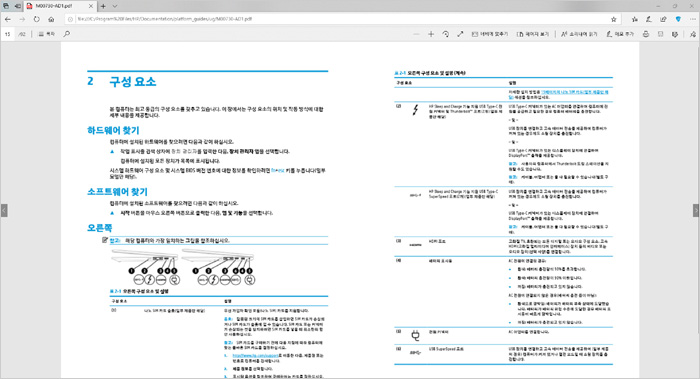Click add notes (메모 추가)
Viewport: 700px width, 379px height.
point(620,34)
